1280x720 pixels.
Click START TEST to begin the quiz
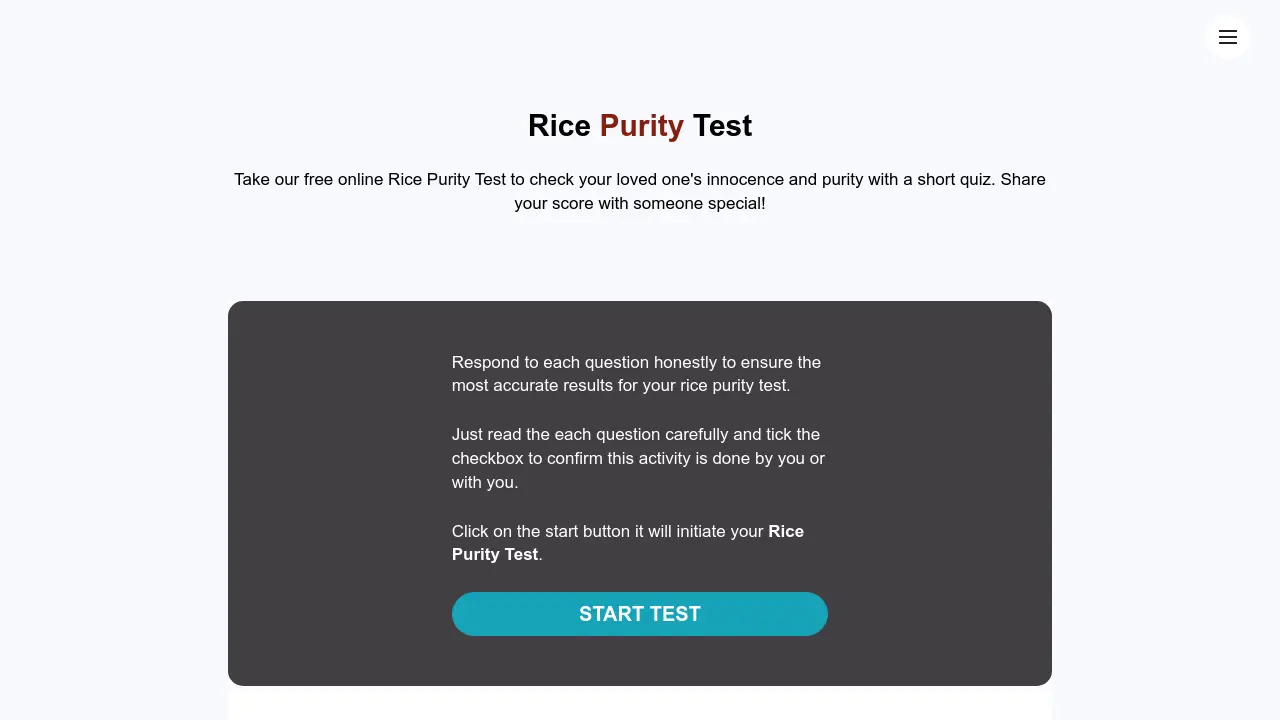pos(640,614)
